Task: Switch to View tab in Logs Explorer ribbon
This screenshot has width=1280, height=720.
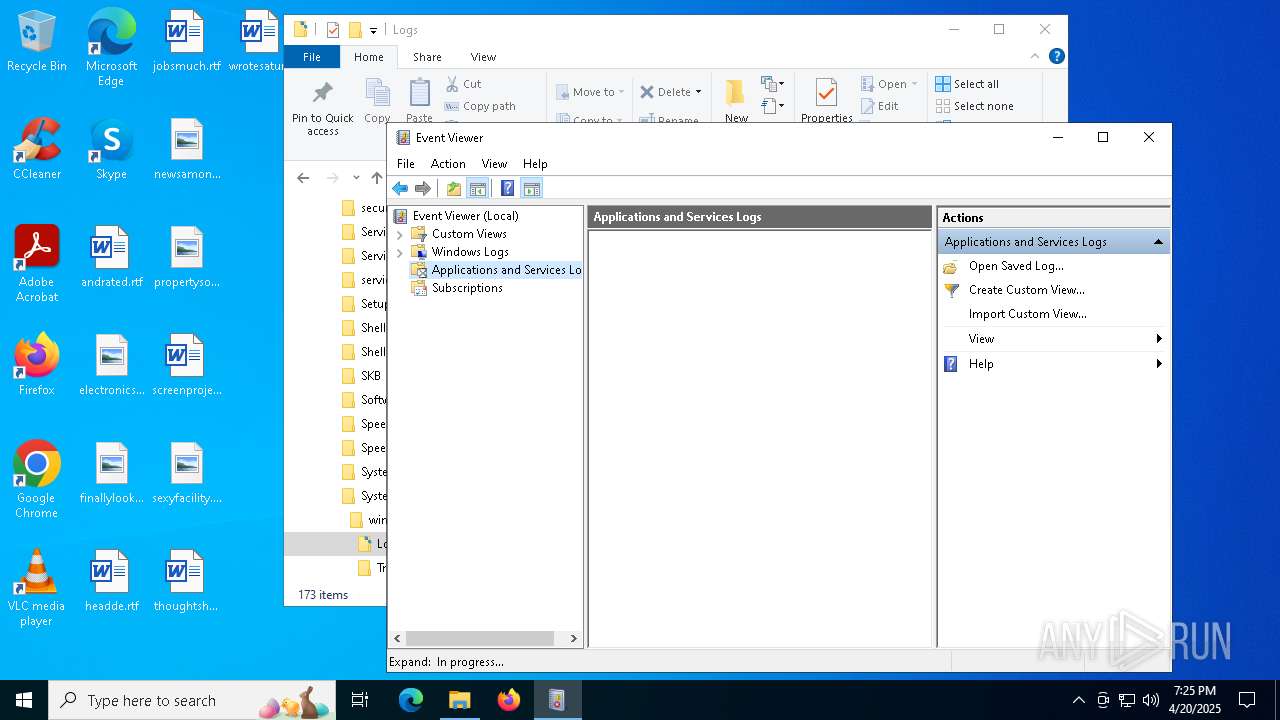Action: [483, 57]
